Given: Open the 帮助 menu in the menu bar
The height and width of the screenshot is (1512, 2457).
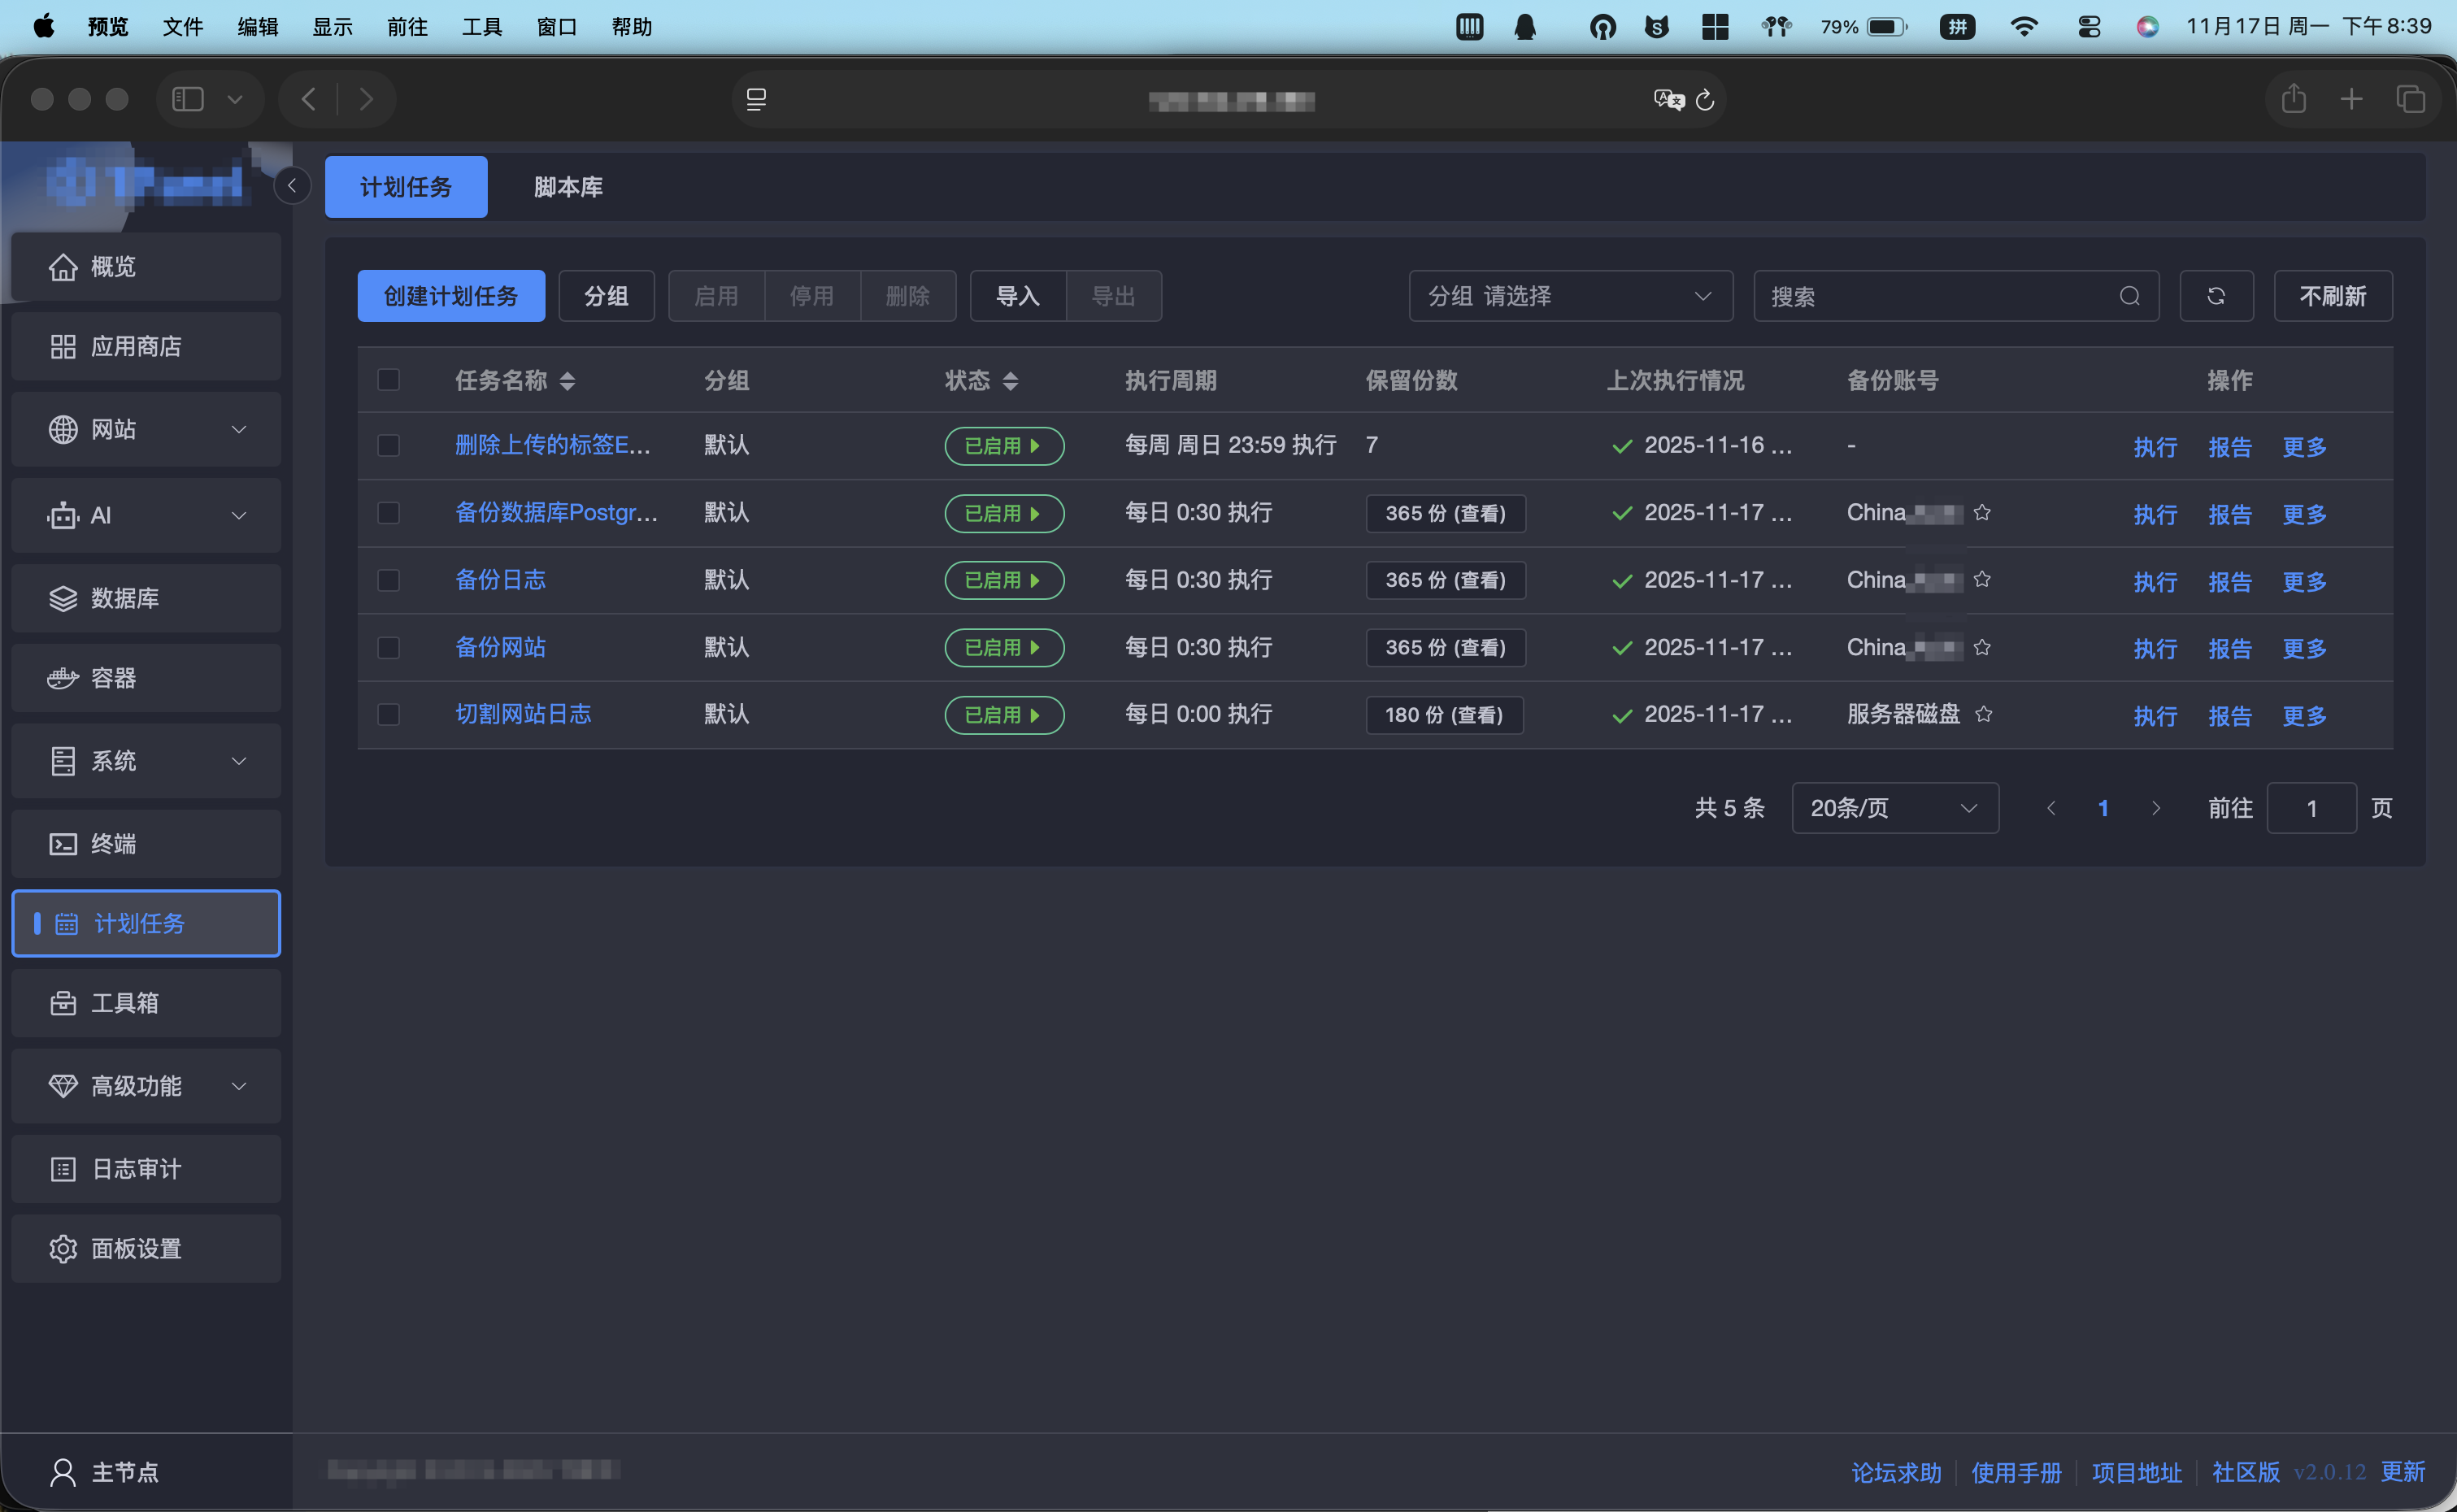Looking at the screenshot, I should 632,27.
